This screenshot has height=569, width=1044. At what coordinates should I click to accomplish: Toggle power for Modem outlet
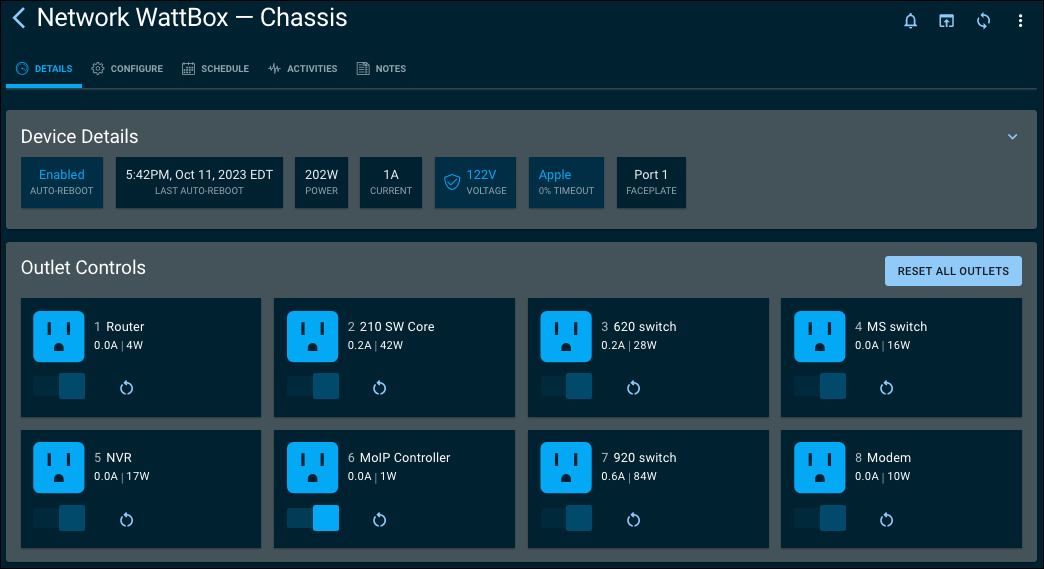[820, 518]
